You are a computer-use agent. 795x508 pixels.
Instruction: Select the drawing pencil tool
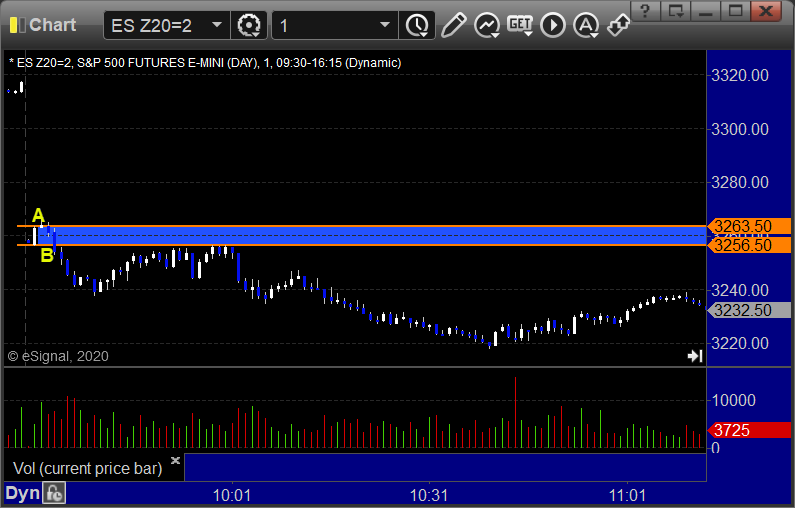453,25
